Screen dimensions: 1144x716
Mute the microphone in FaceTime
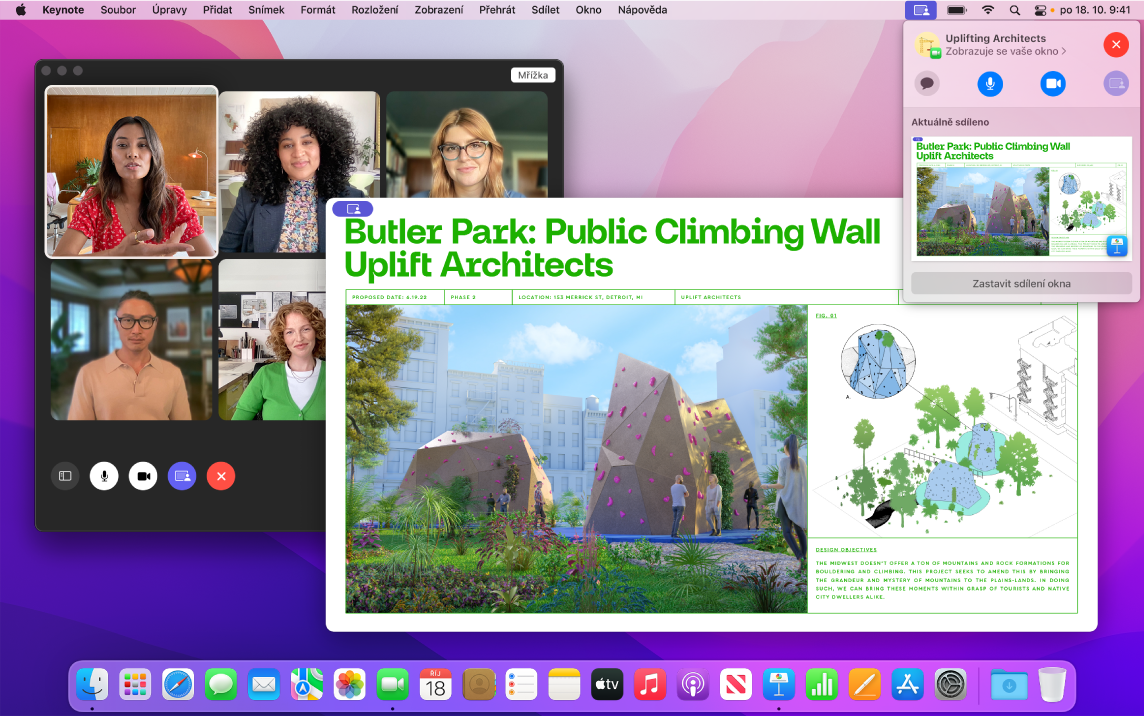[104, 476]
